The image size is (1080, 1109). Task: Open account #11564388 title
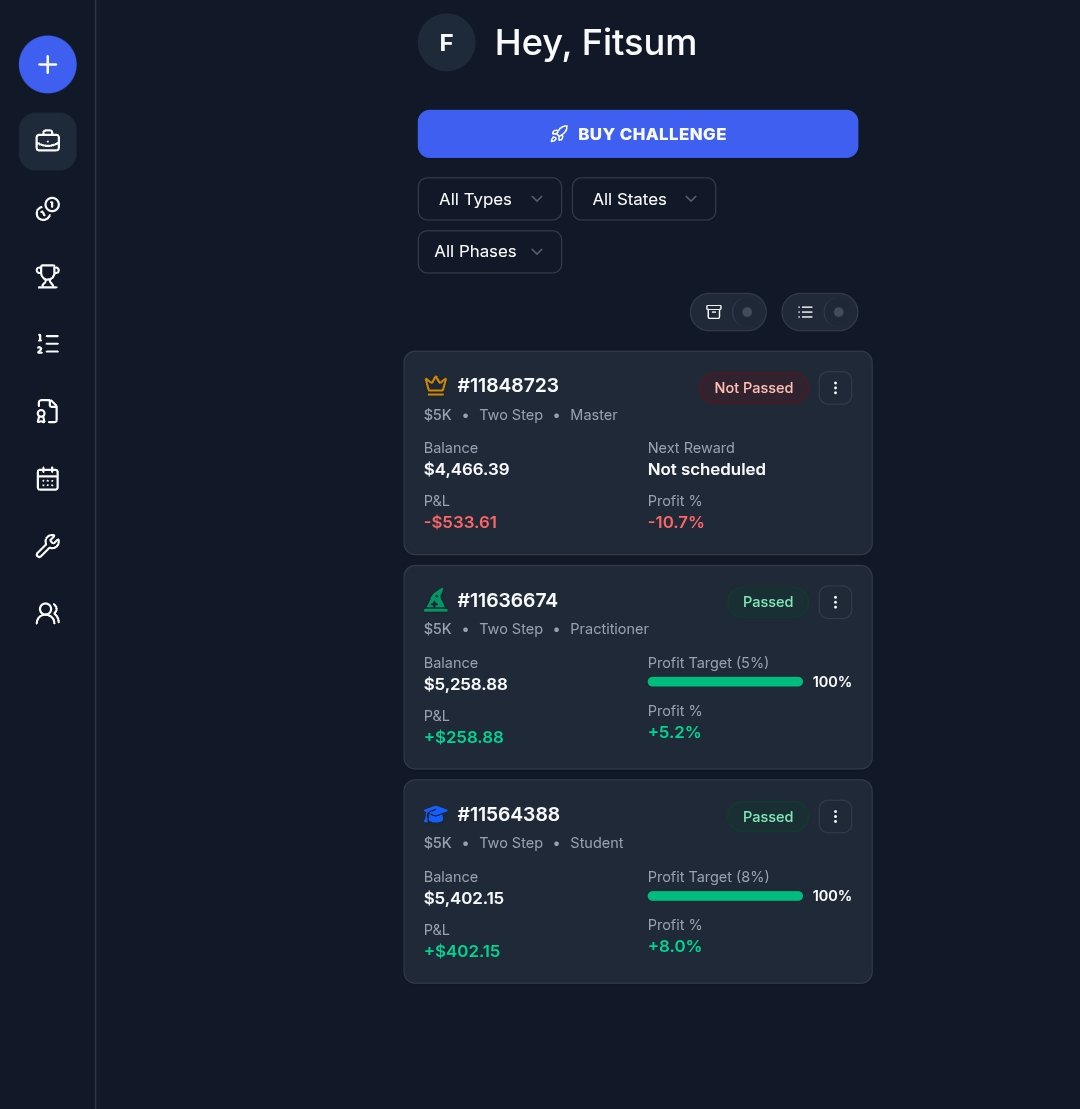click(x=509, y=815)
